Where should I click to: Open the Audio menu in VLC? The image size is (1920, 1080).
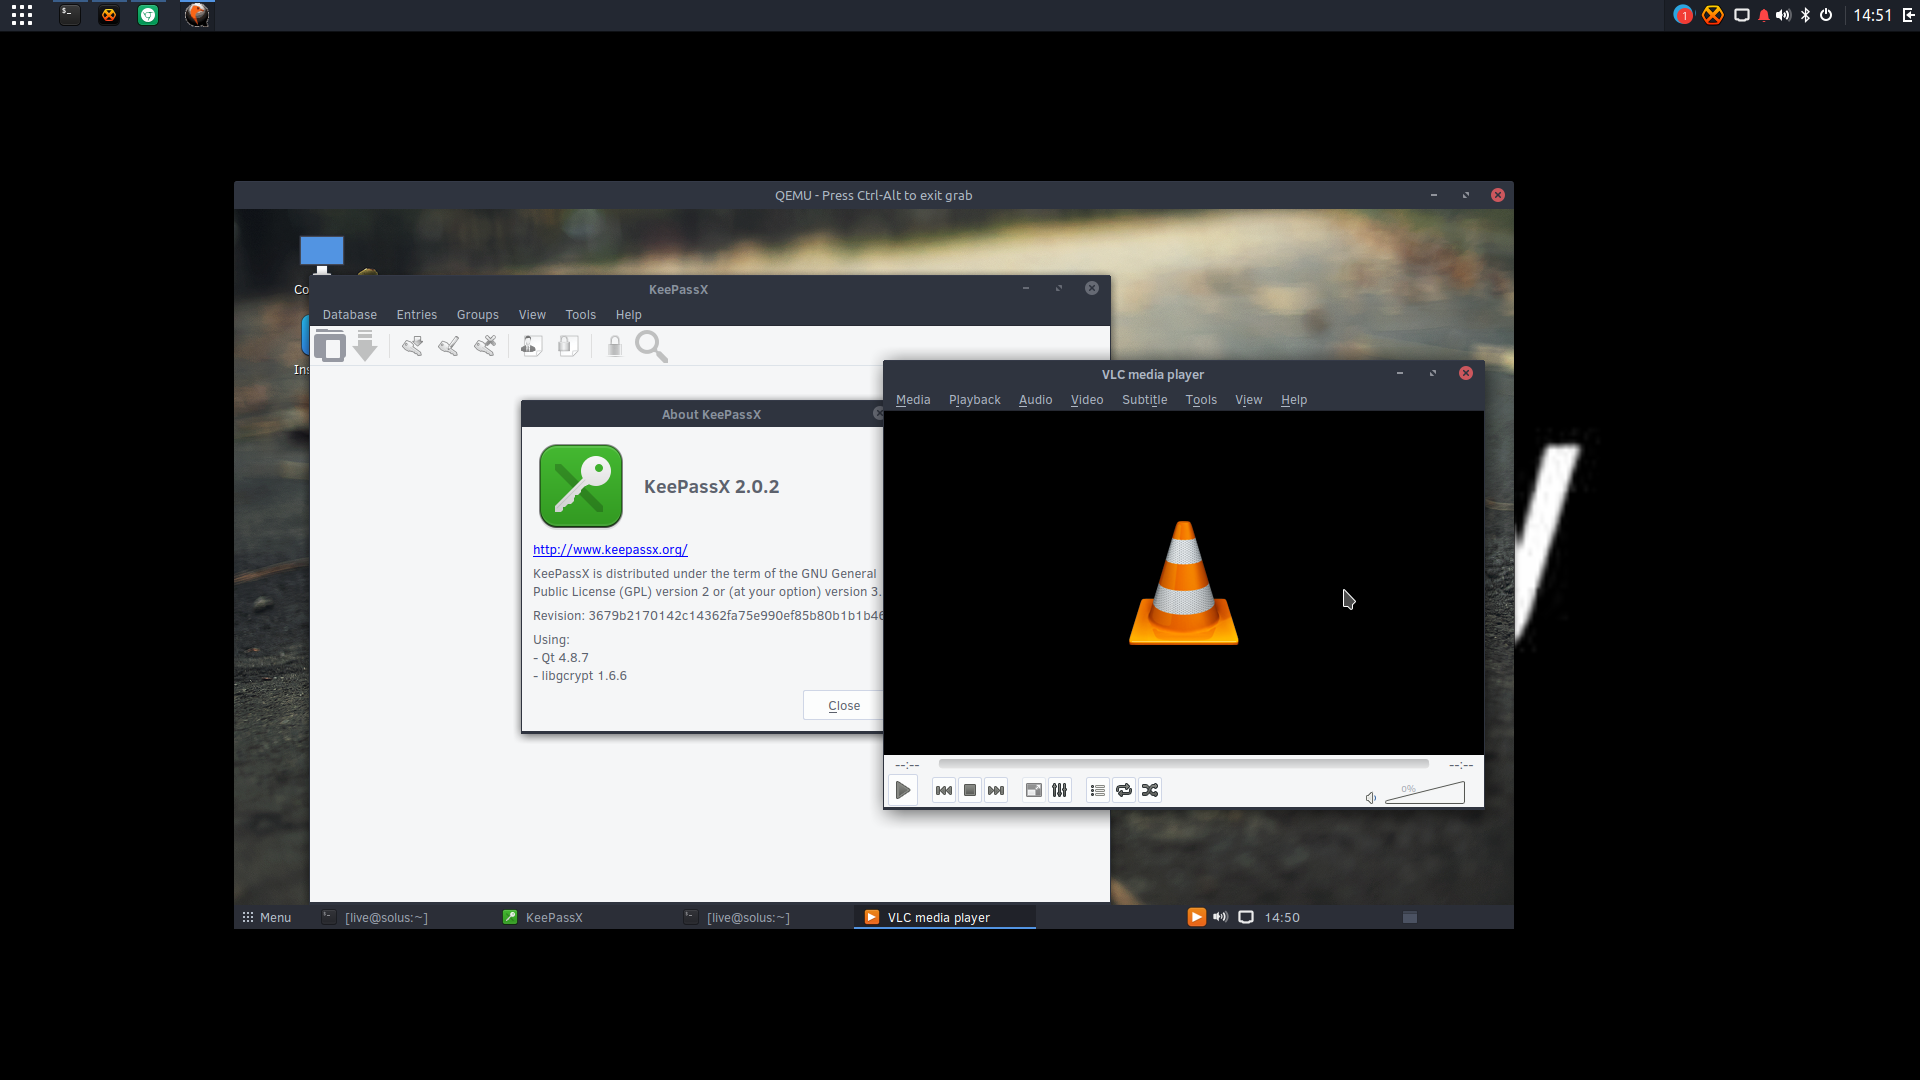[1035, 400]
